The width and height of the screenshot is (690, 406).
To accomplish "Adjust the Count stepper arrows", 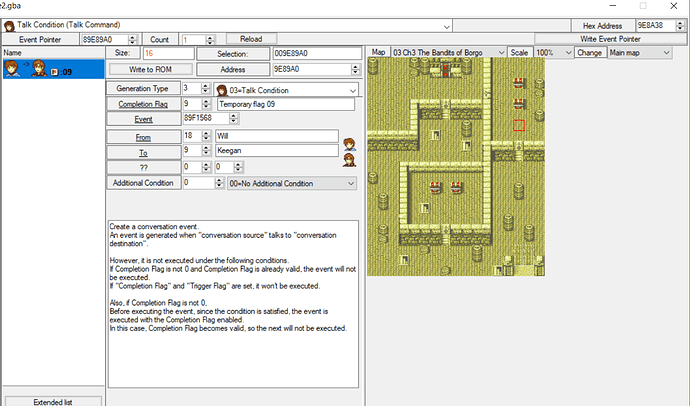I will 210,40.
